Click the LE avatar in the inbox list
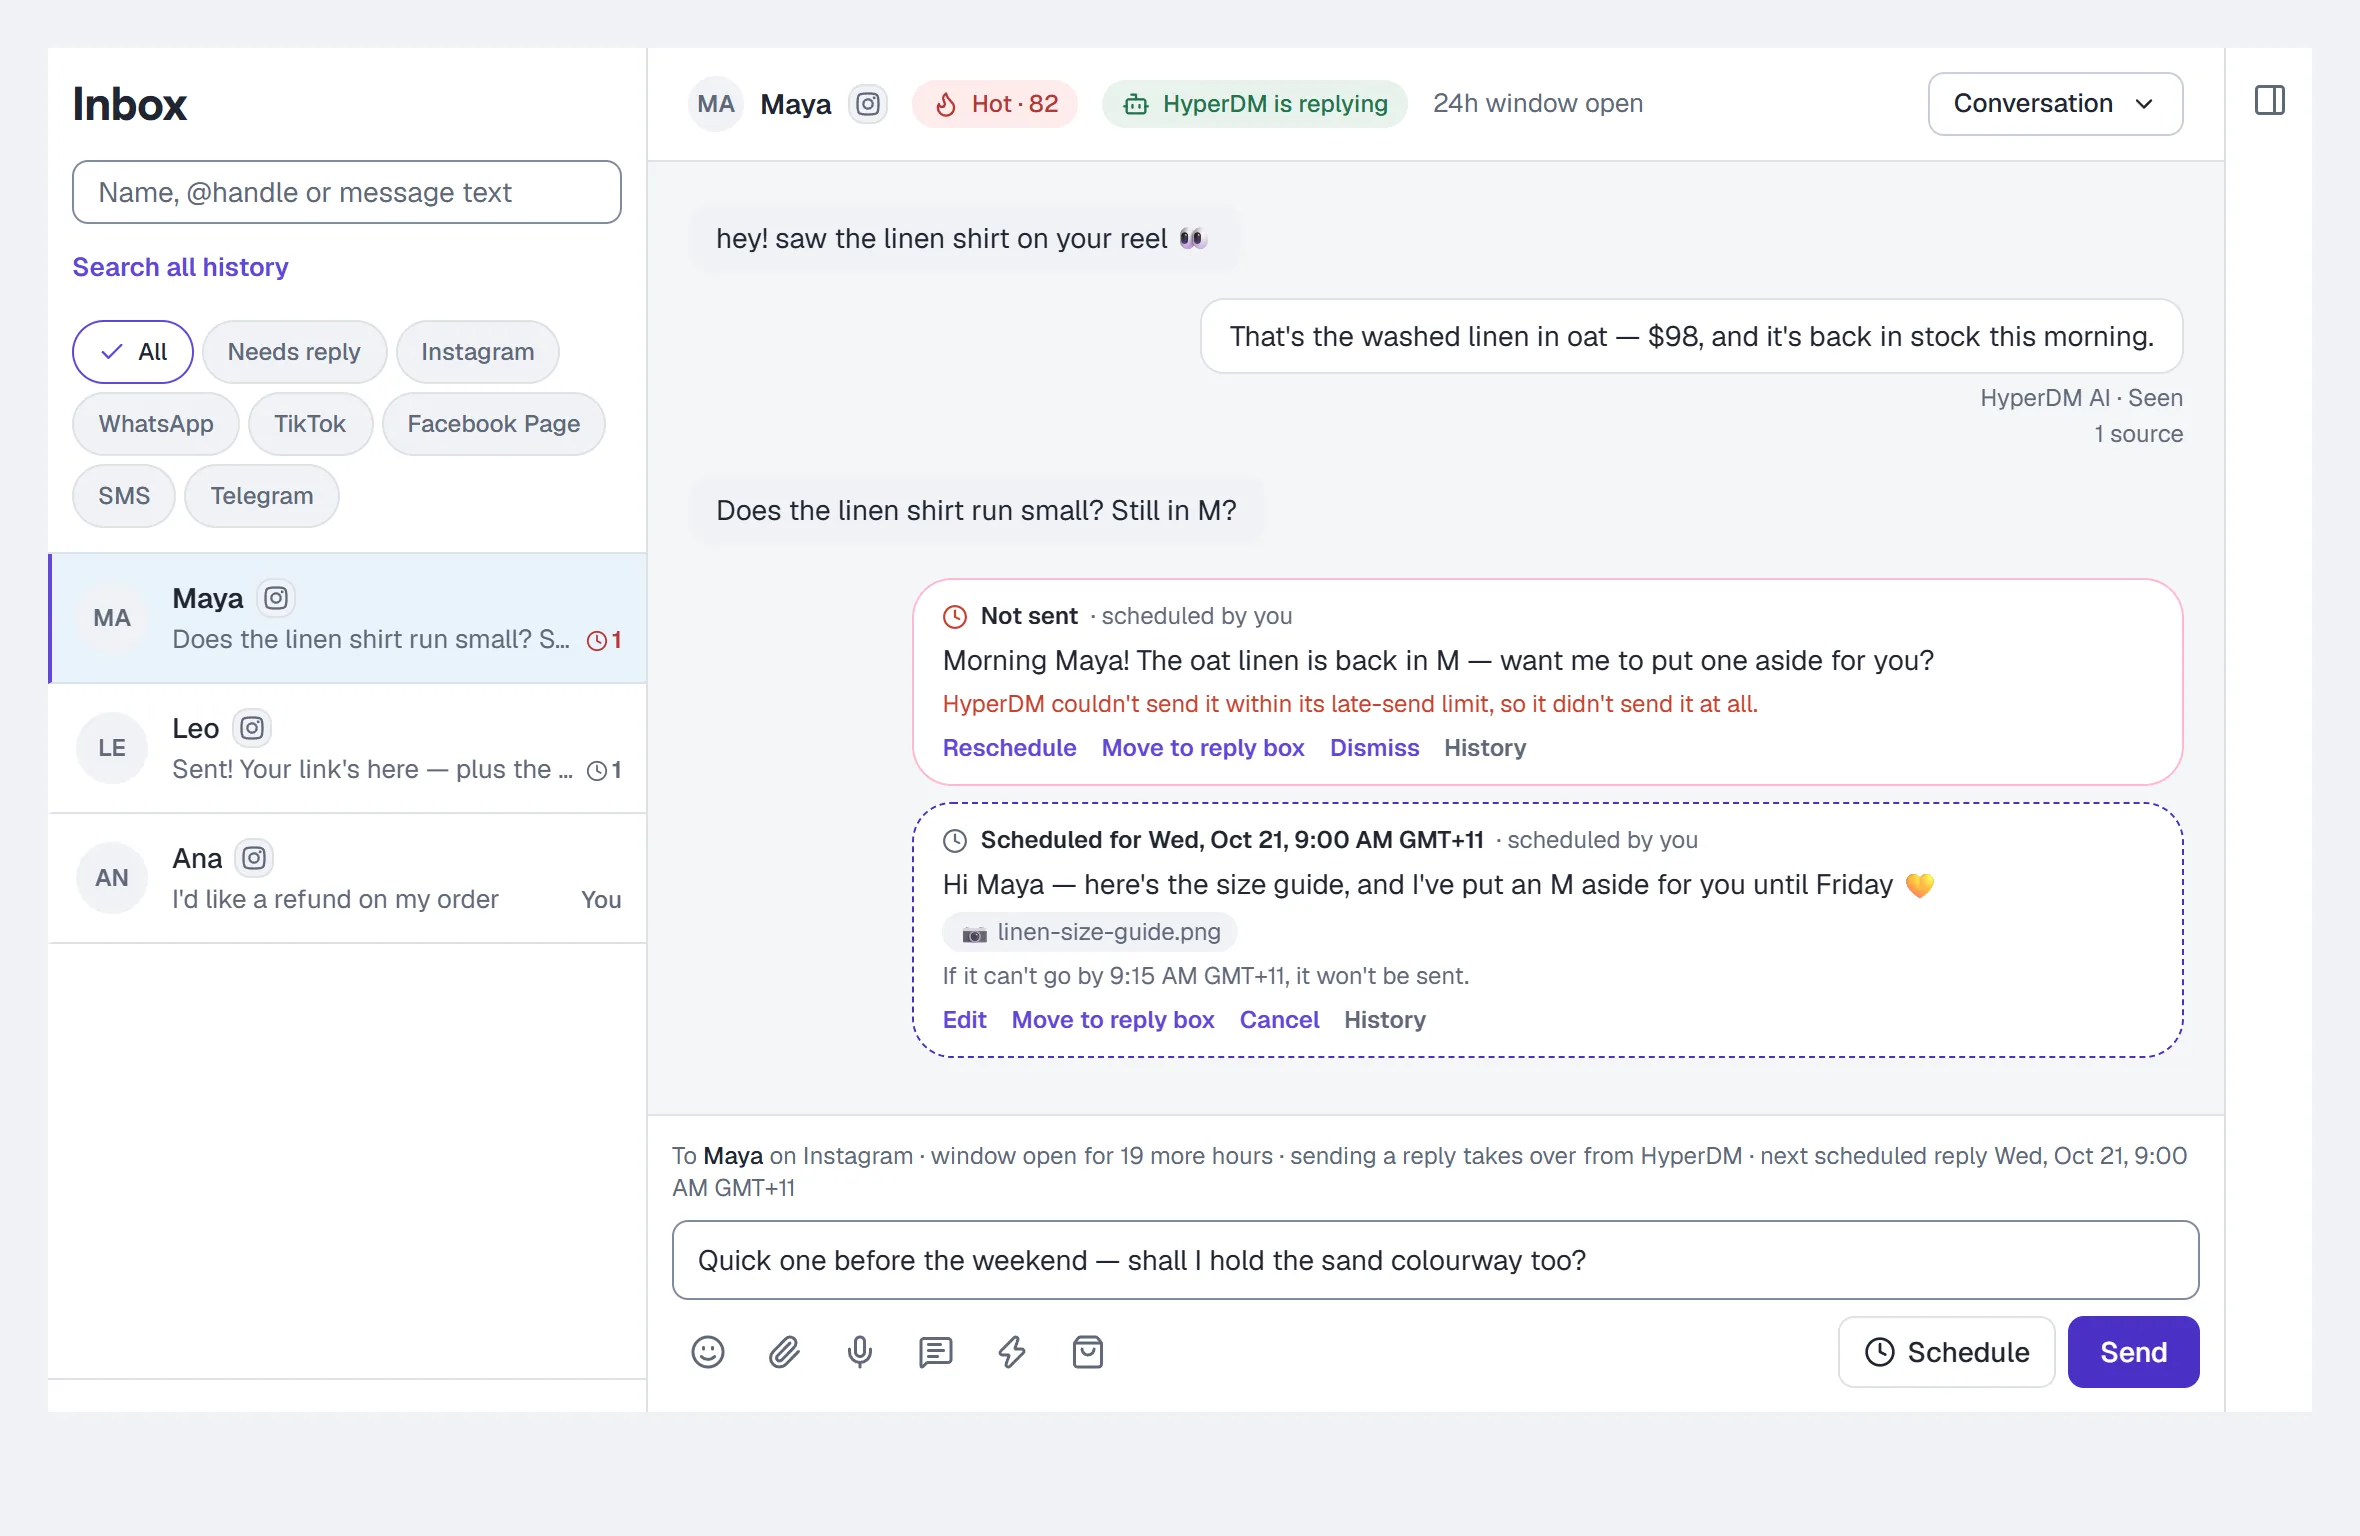2360x1536 pixels. [x=112, y=748]
